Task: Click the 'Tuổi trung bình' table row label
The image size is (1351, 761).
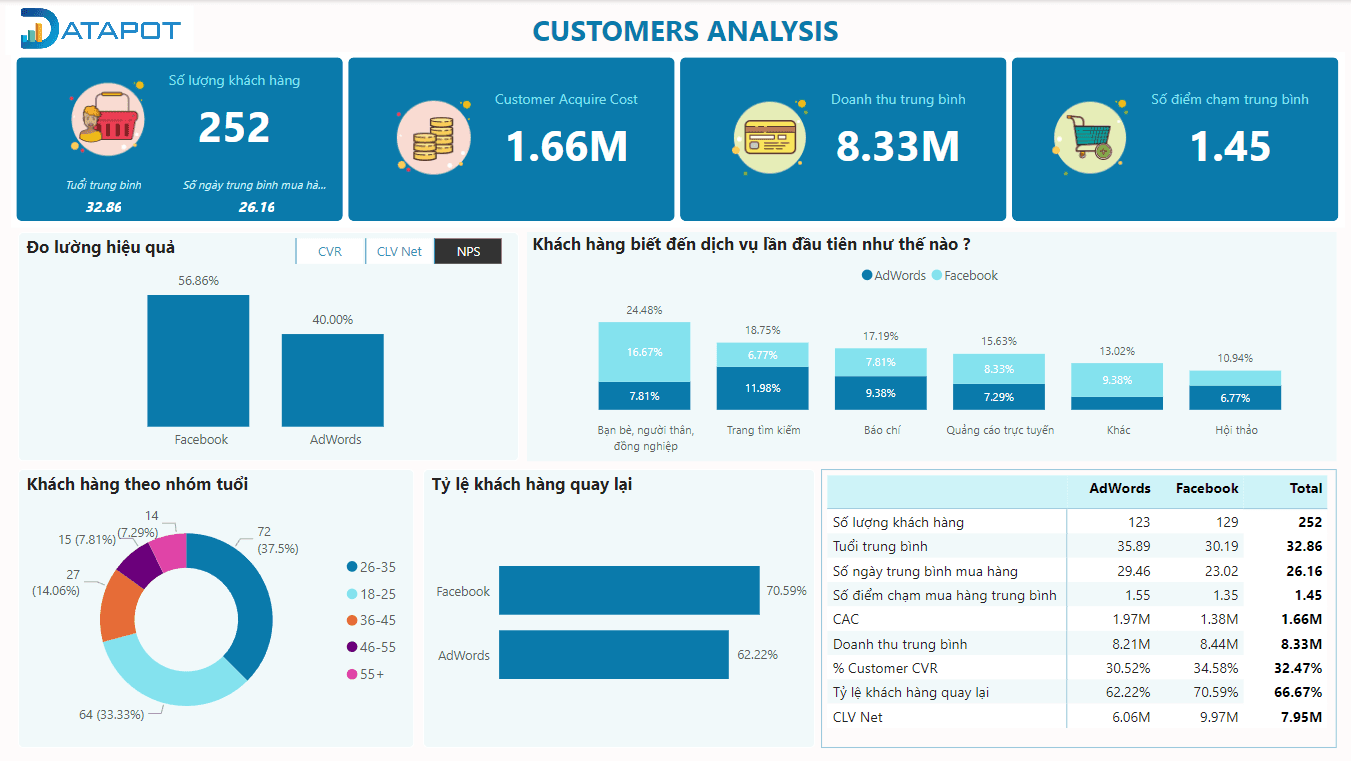Action: pos(880,546)
